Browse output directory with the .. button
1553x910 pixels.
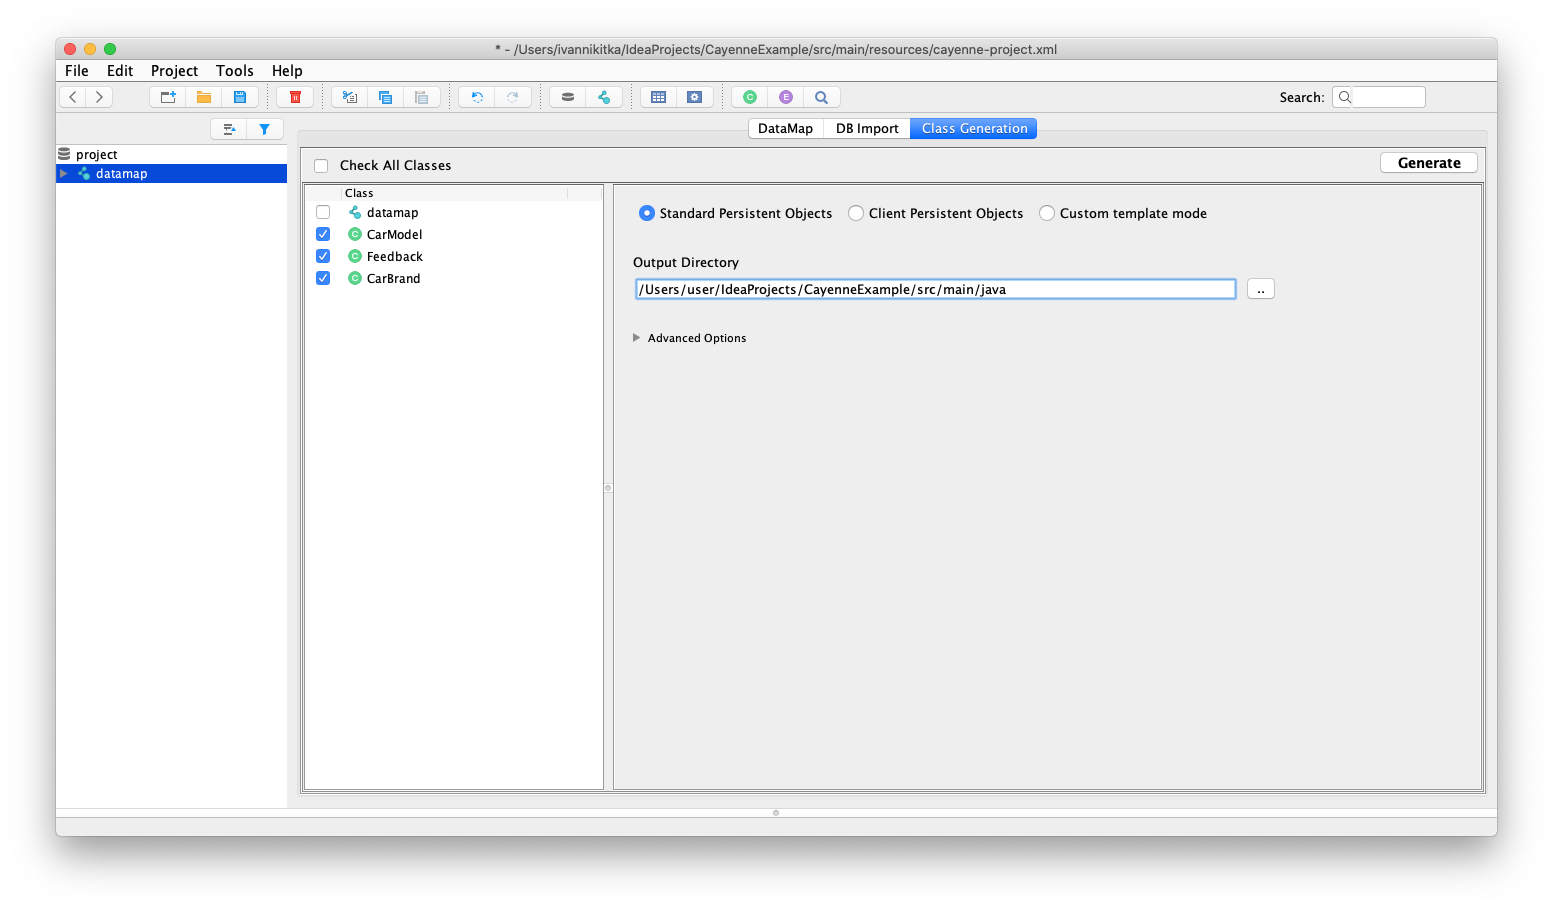coord(1260,288)
